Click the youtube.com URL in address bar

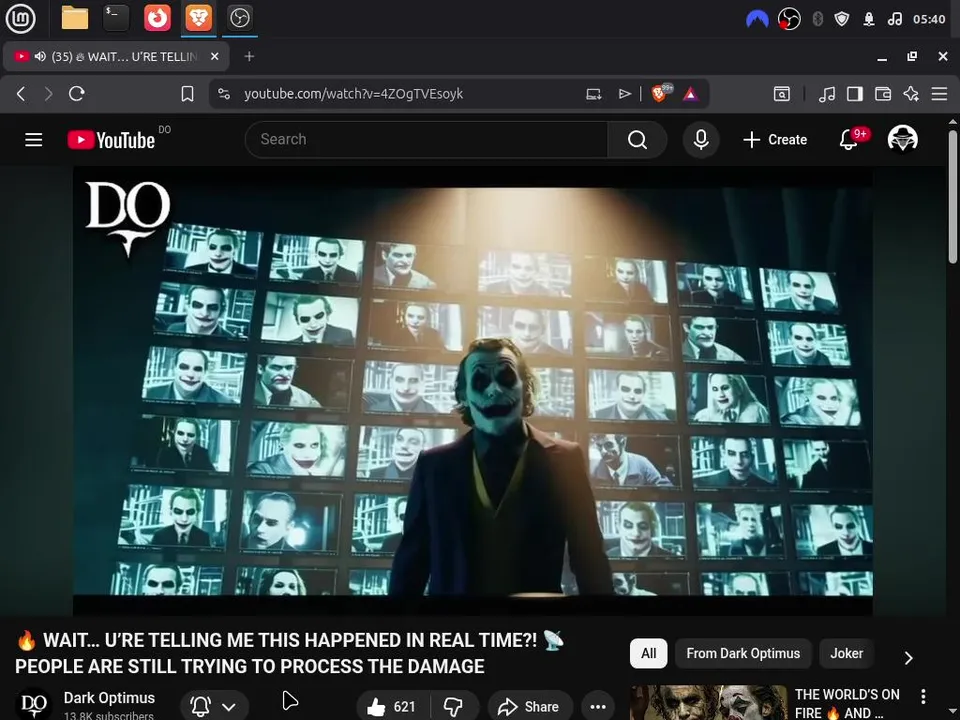point(353,94)
